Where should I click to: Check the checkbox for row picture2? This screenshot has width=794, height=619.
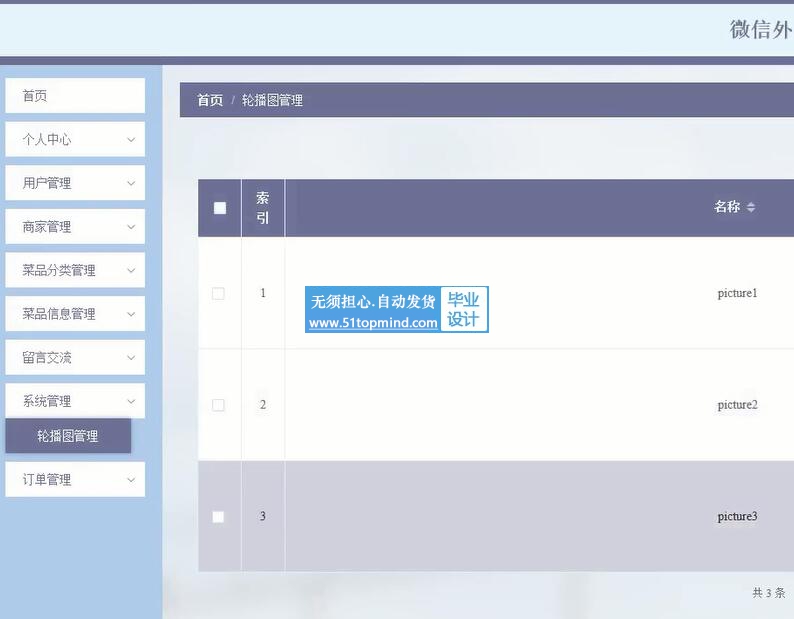pos(218,405)
